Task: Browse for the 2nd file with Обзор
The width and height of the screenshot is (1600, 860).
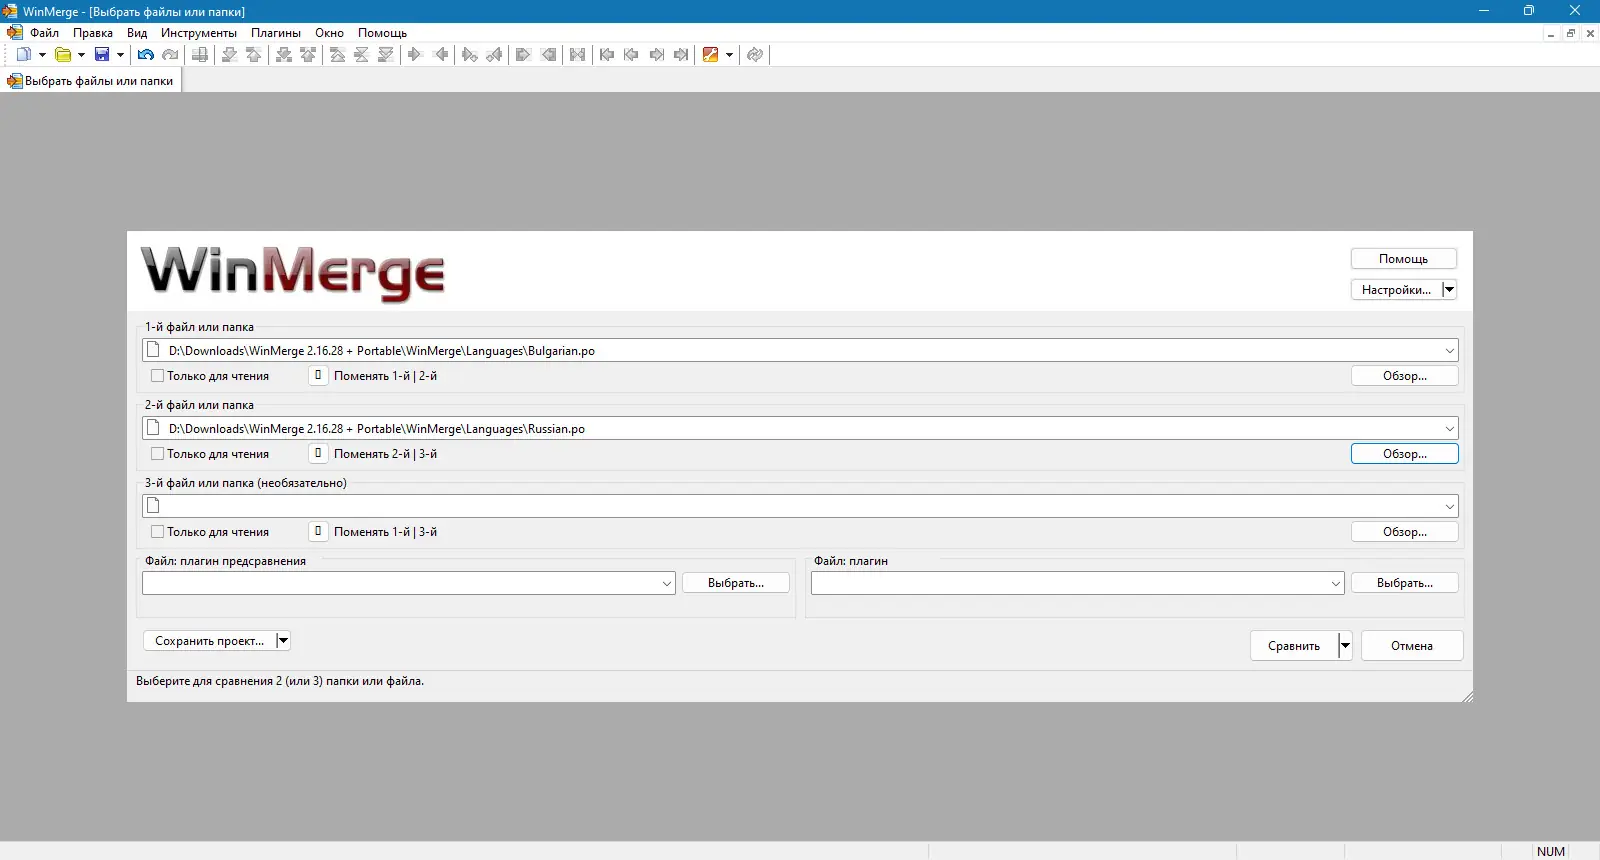Action: (1405, 454)
